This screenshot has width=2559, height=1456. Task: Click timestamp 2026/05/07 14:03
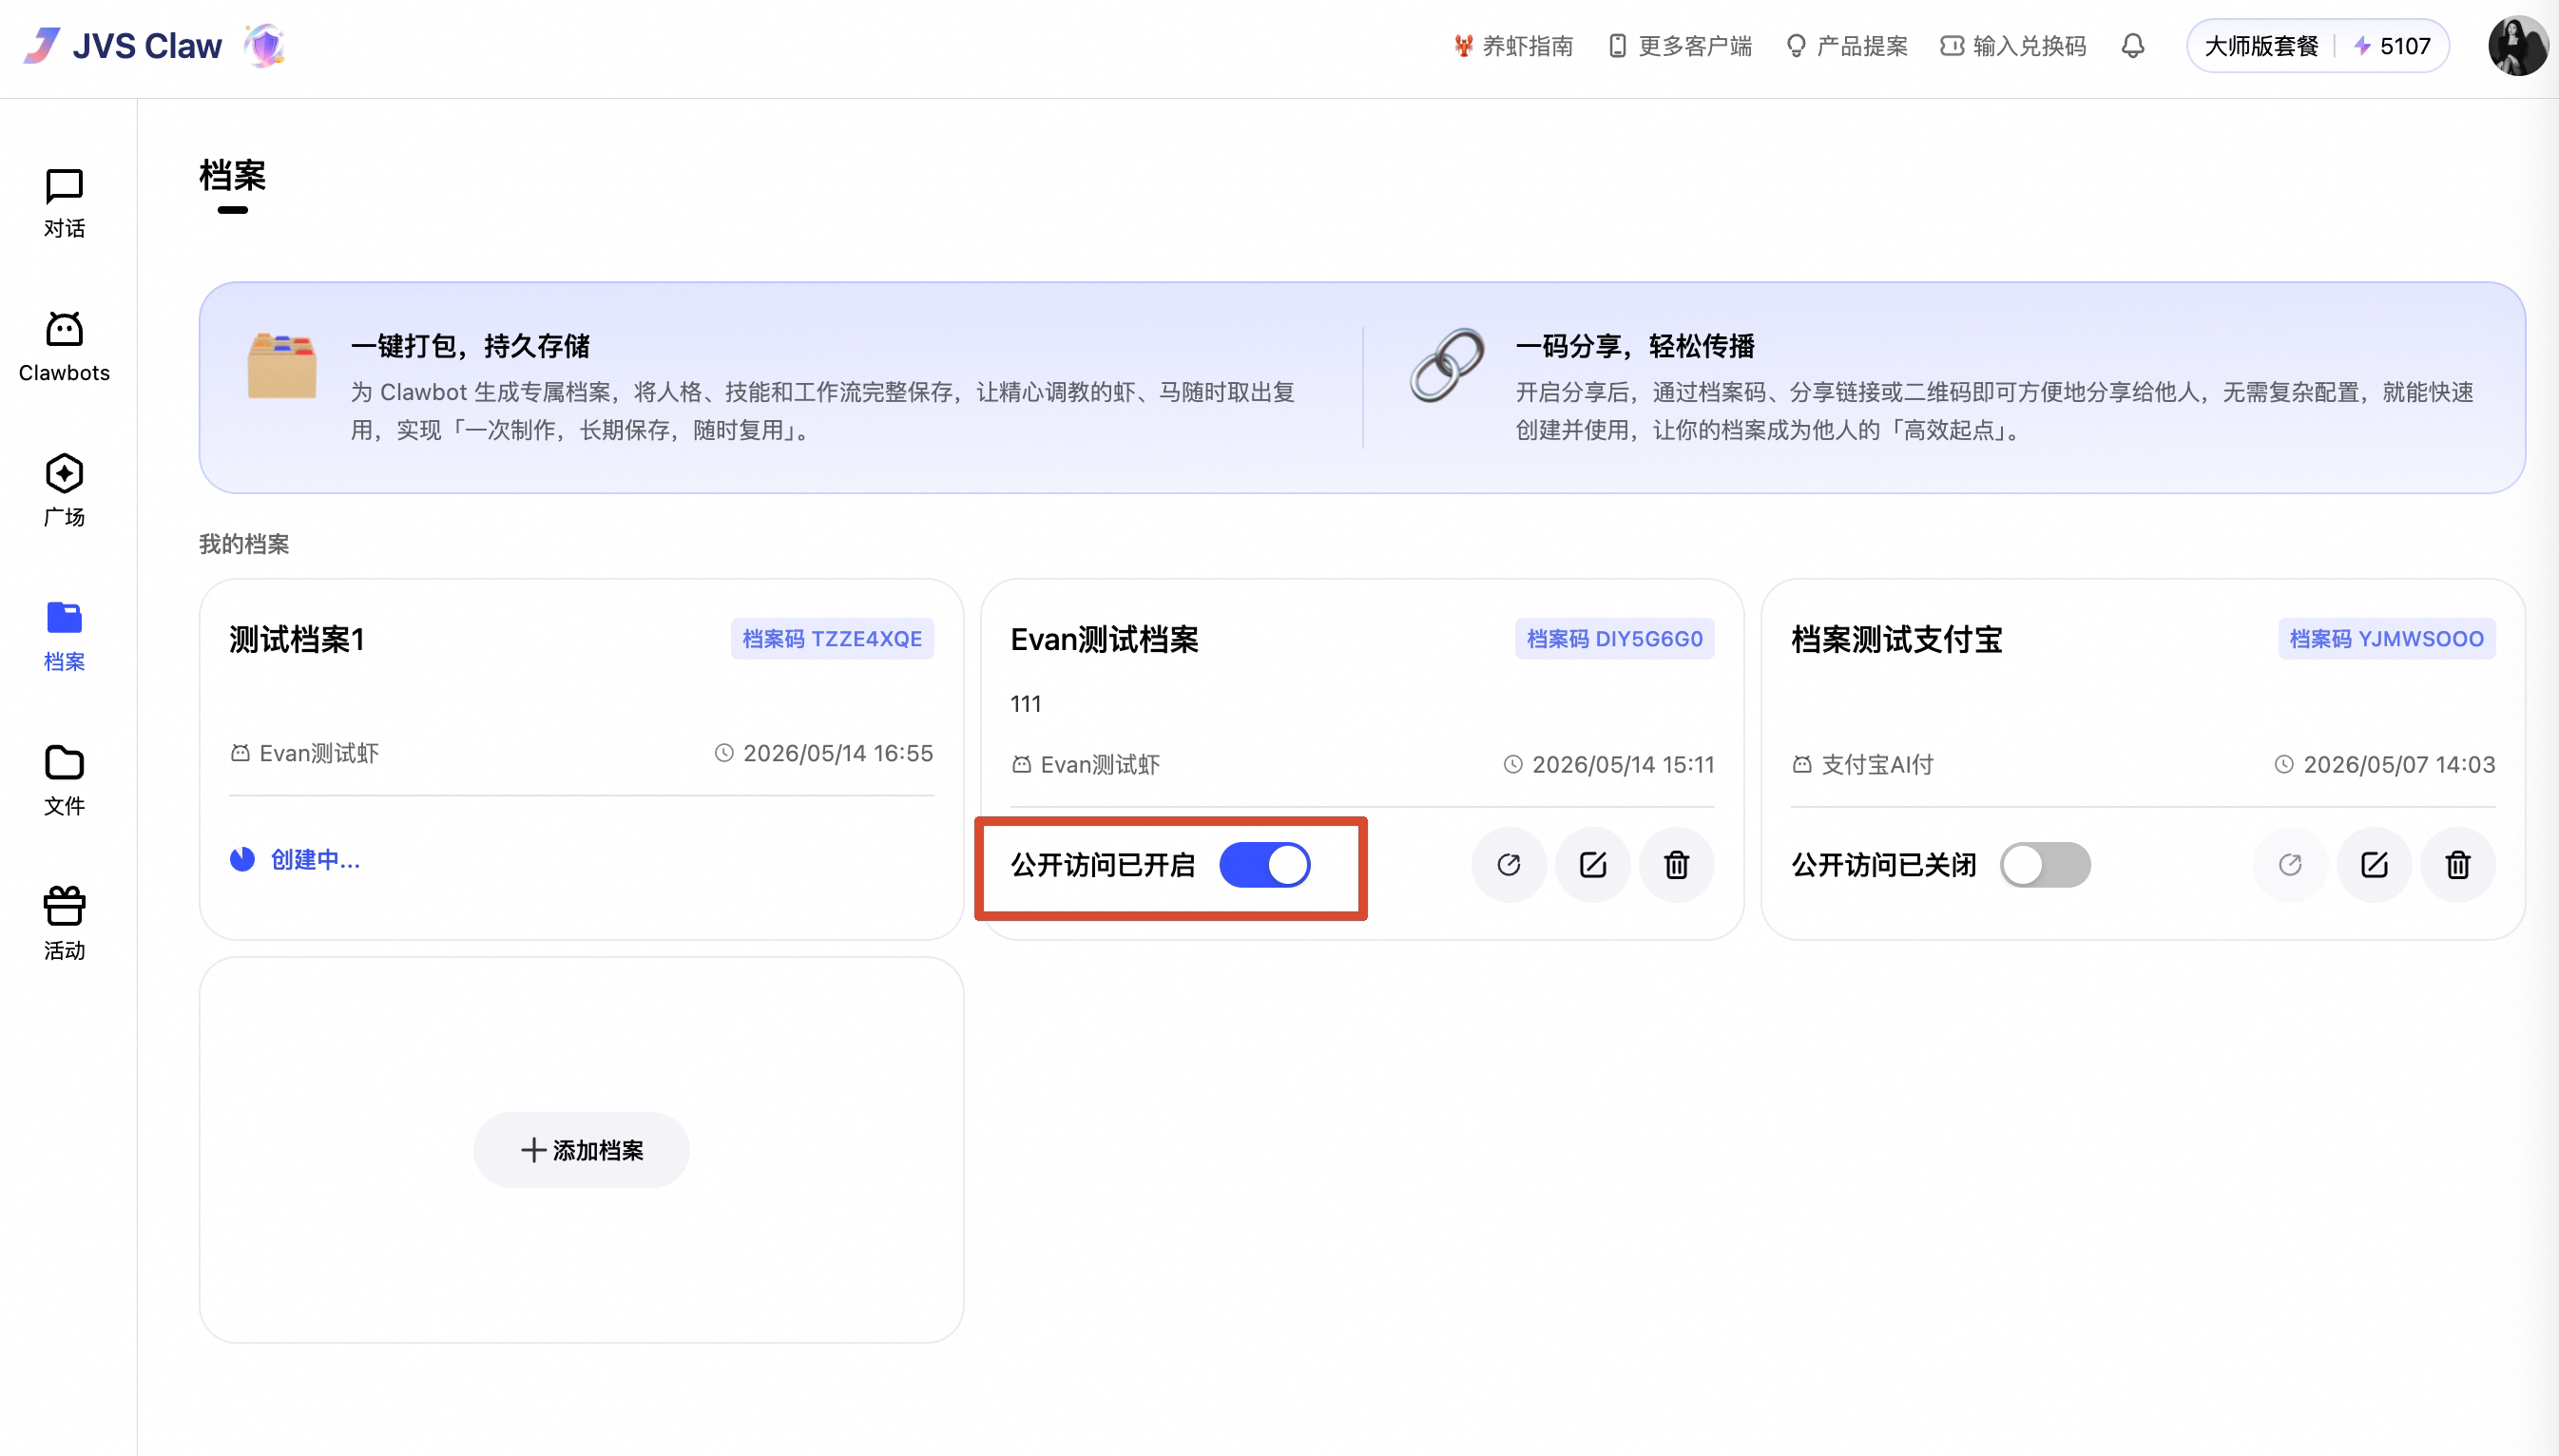pos(2399,765)
